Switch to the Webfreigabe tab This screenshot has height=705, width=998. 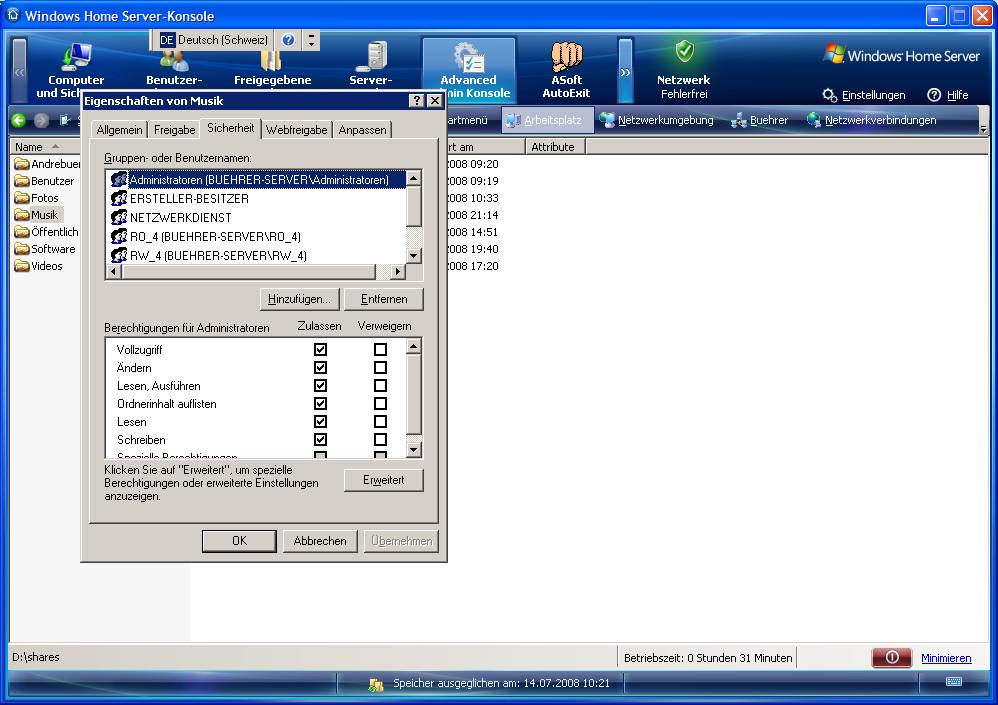(297, 130)
